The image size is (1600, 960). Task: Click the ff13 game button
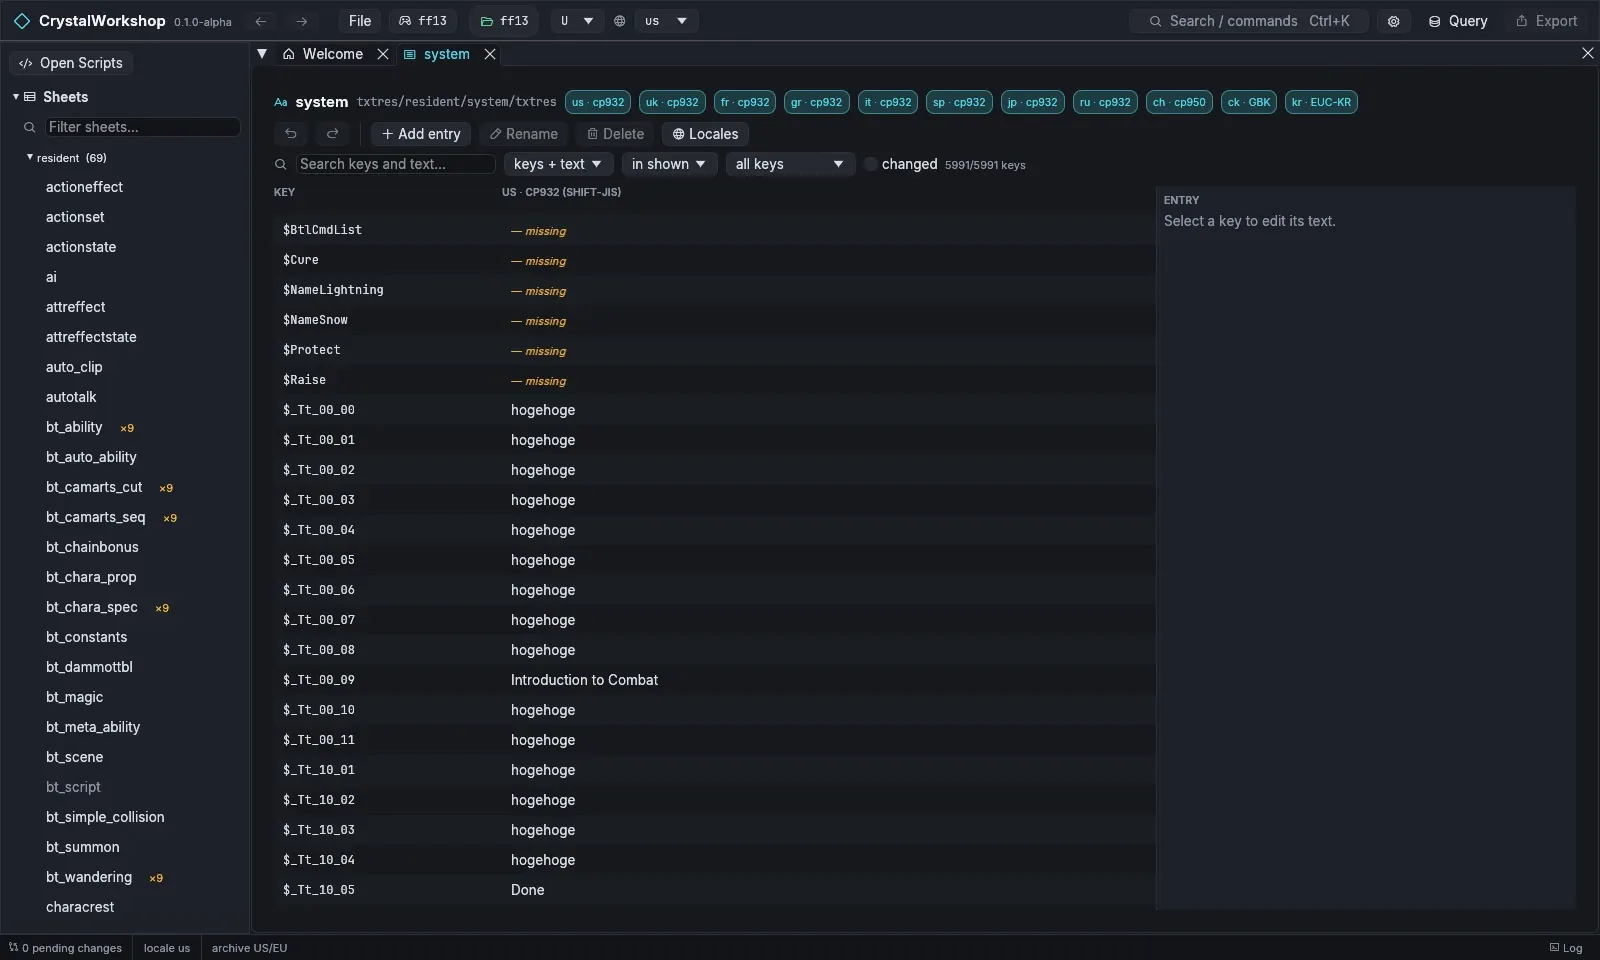pyautogui.click(x=423, y=21)
